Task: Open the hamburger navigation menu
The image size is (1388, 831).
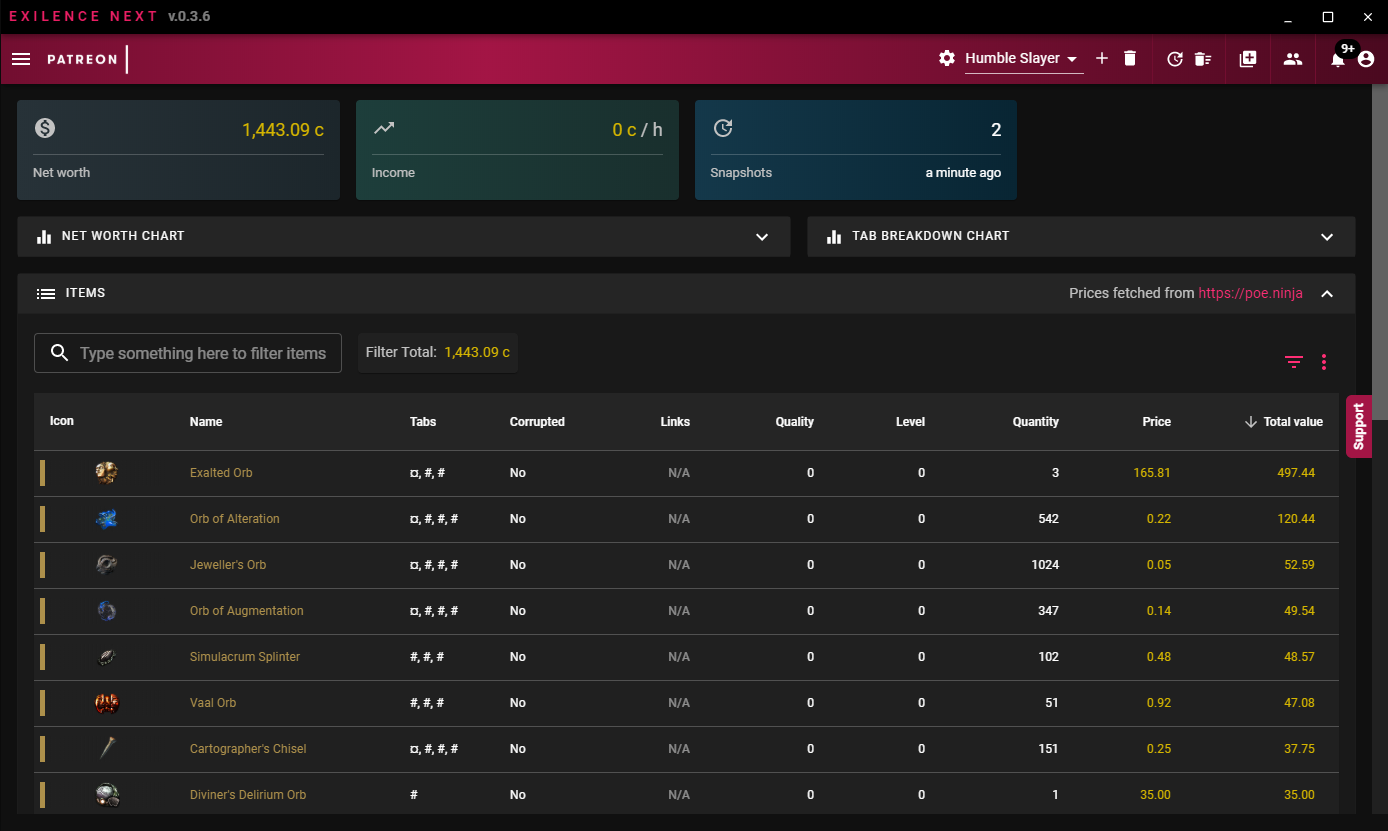Action: 21,59
